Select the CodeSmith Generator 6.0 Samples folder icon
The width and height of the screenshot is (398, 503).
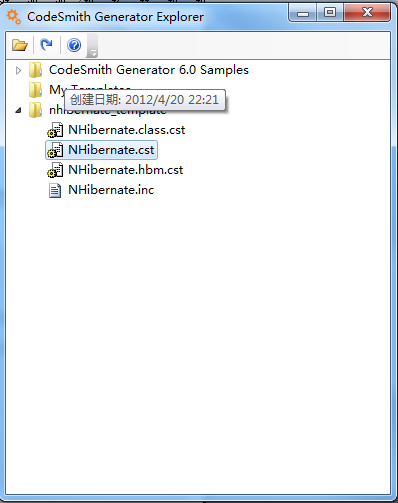coord(35,70)
